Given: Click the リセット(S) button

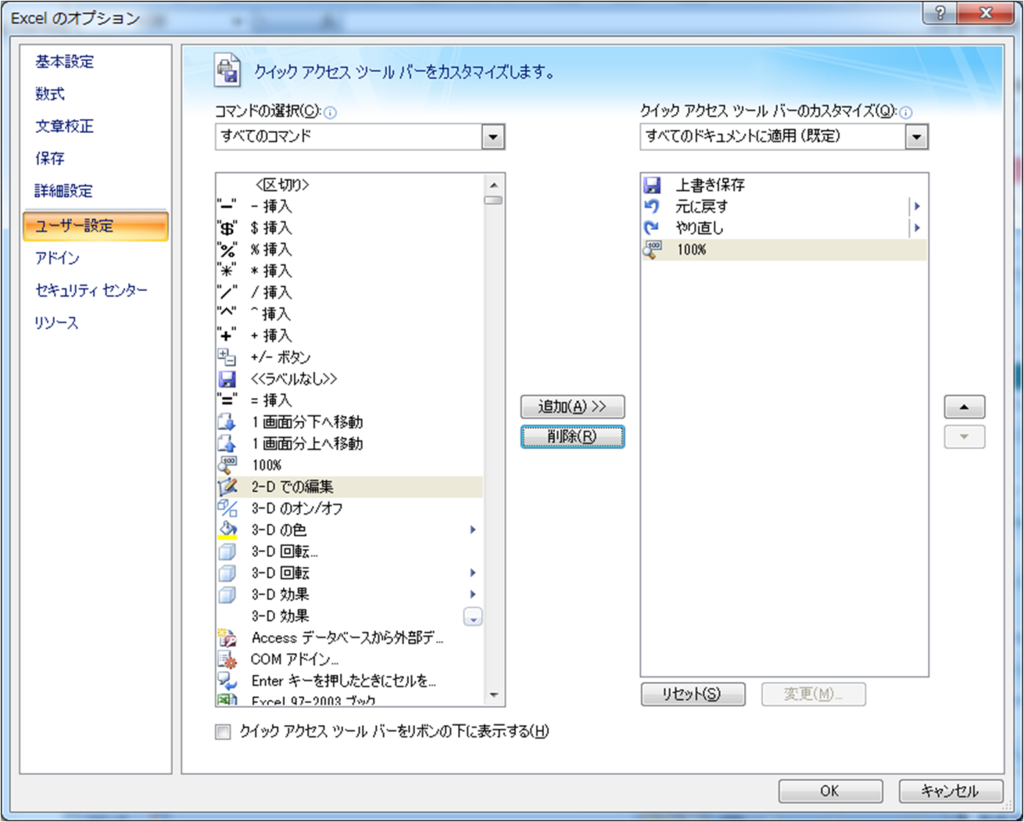Looking at the screenshot, I should (693, 694).
